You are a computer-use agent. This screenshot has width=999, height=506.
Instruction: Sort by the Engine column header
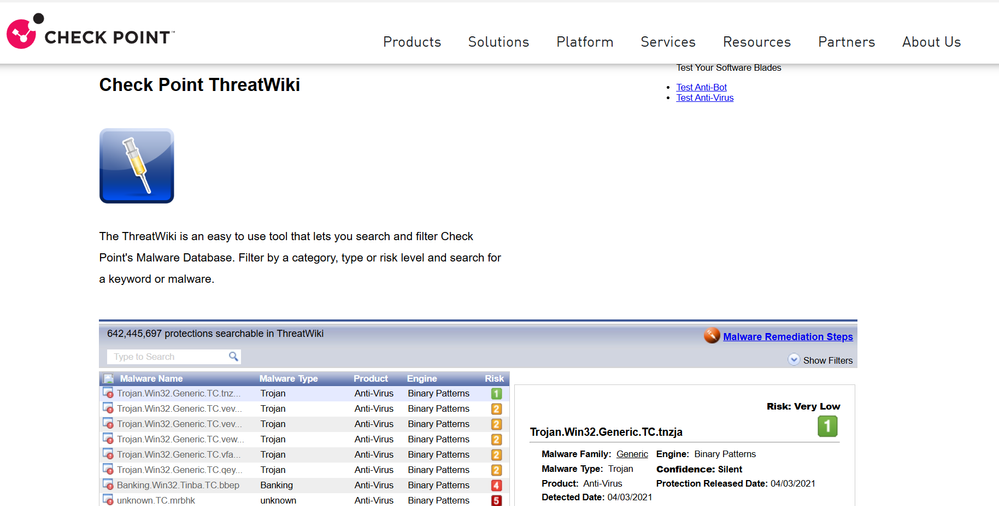(422, 379)
